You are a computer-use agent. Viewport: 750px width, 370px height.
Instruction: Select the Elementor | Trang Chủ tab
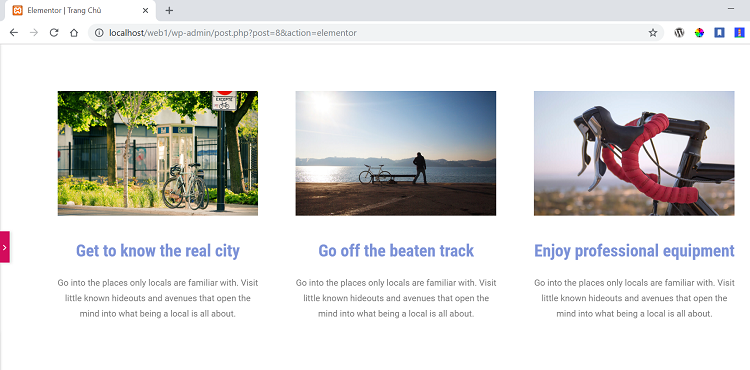click(x=79, y=11)
